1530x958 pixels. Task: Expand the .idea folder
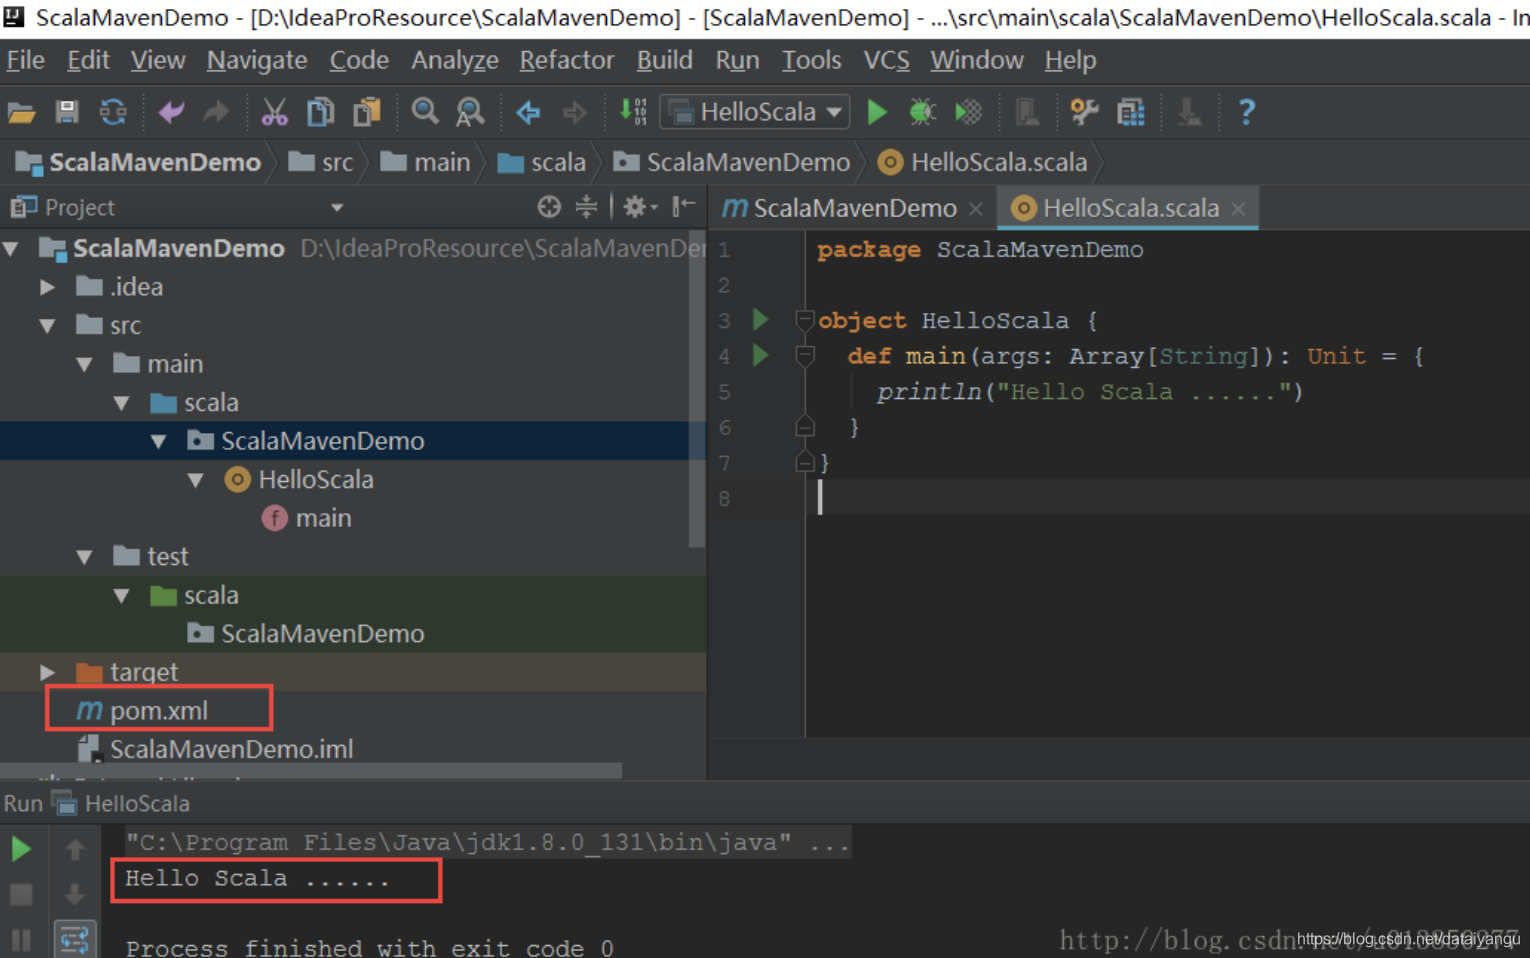(48, 287)
